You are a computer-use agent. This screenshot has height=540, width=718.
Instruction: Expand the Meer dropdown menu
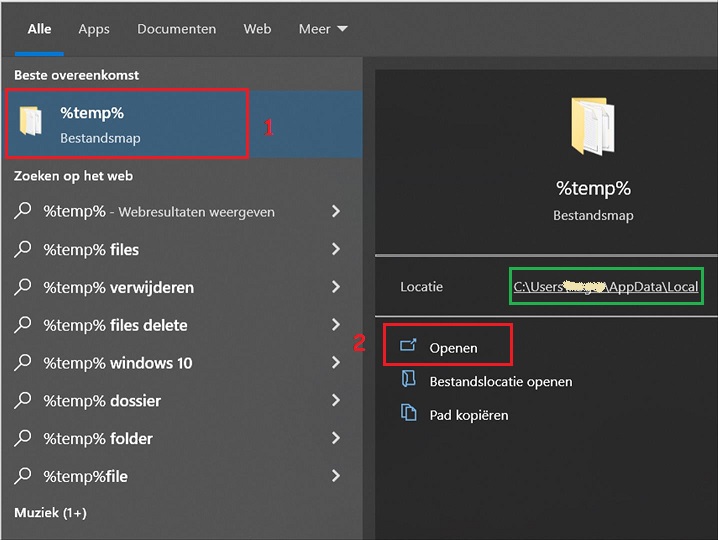(323, 29)
